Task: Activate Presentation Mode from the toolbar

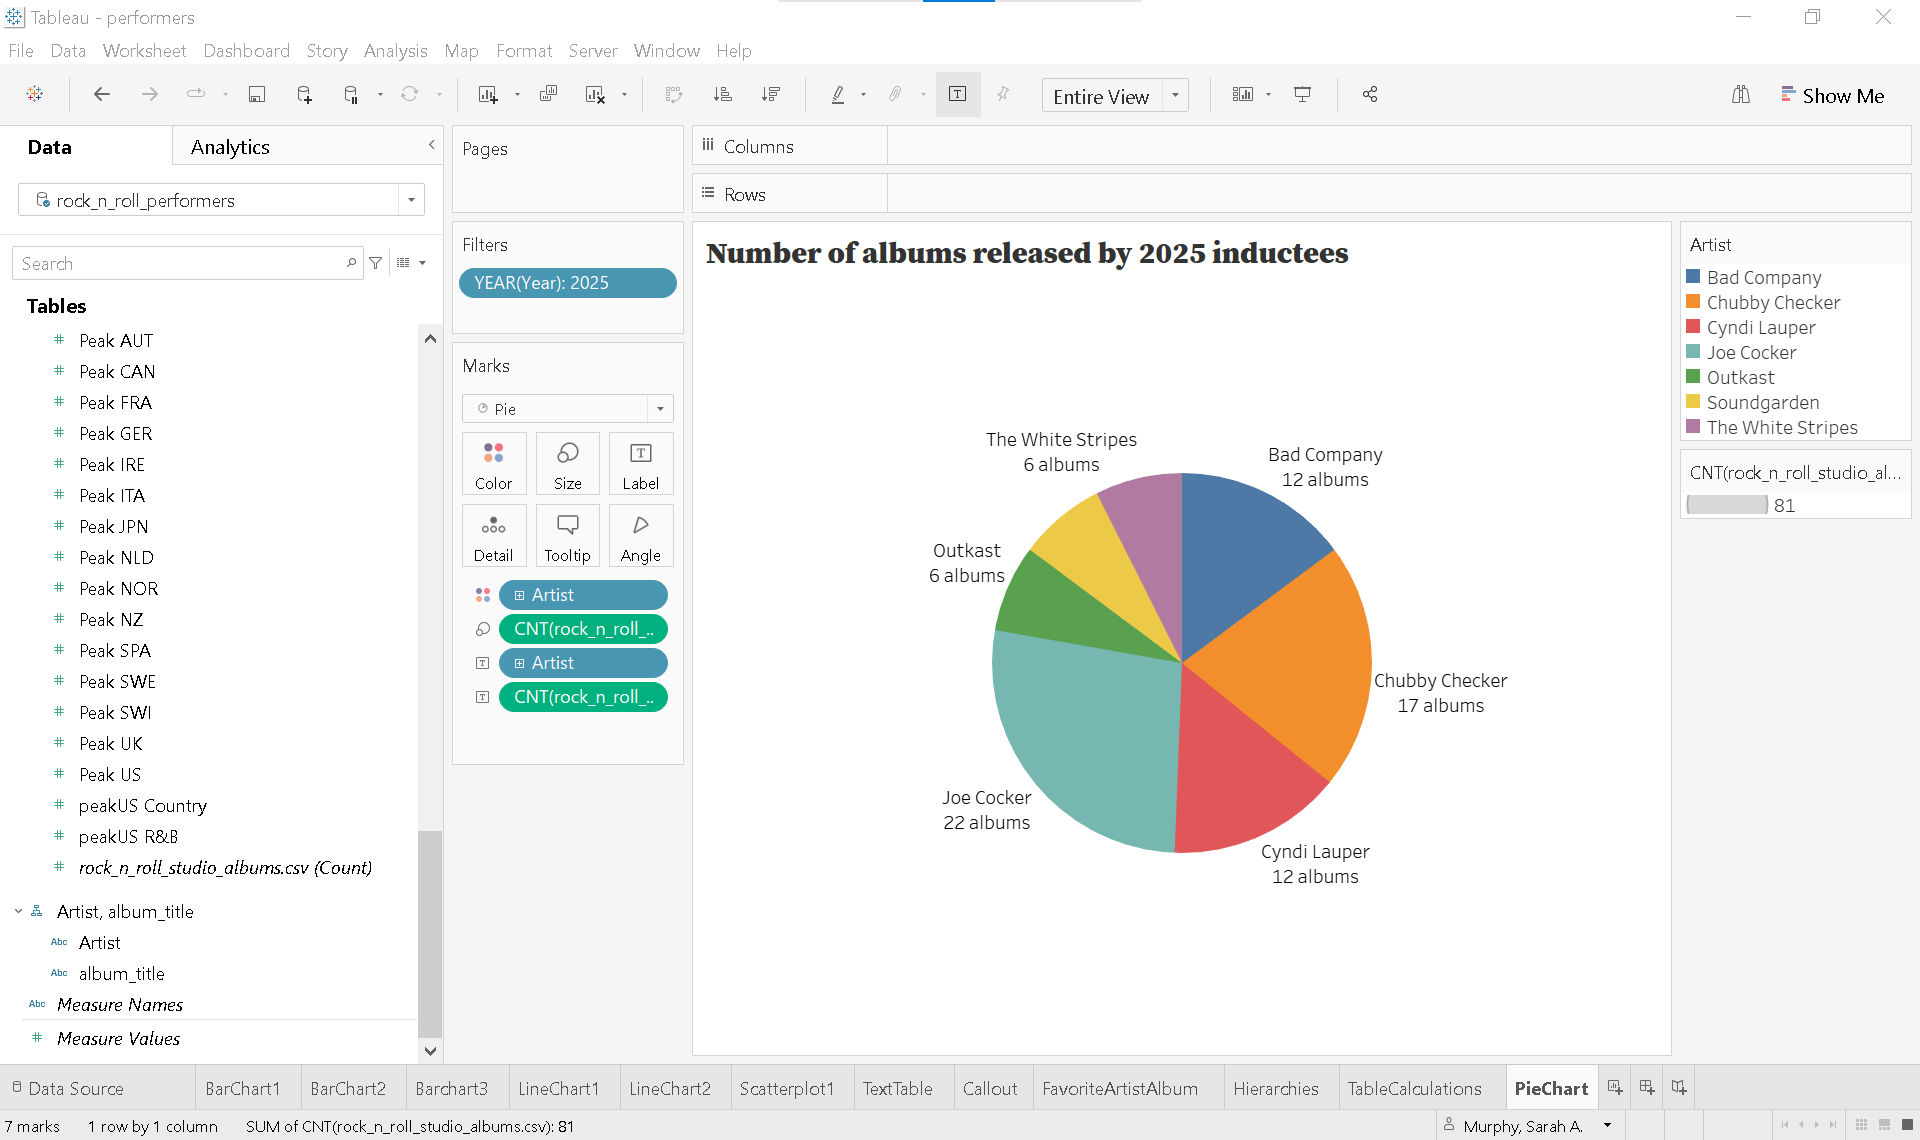Action: (x=1301, y=94)
